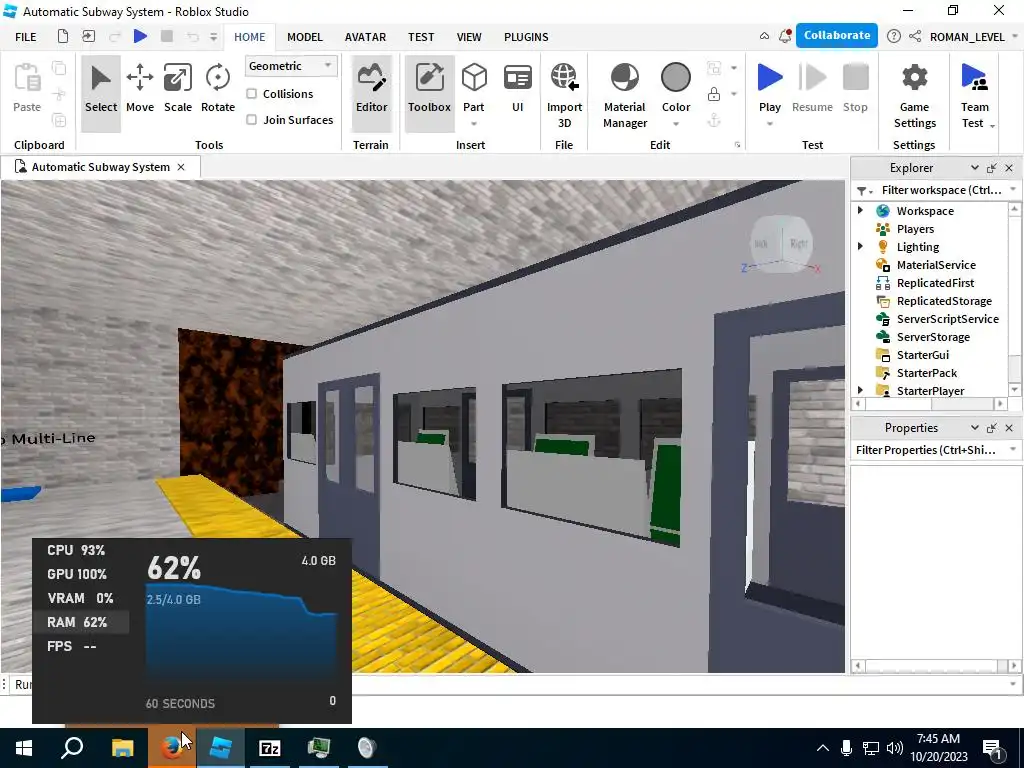
Task: Click the Collaborate button
Action: (837, 35)
